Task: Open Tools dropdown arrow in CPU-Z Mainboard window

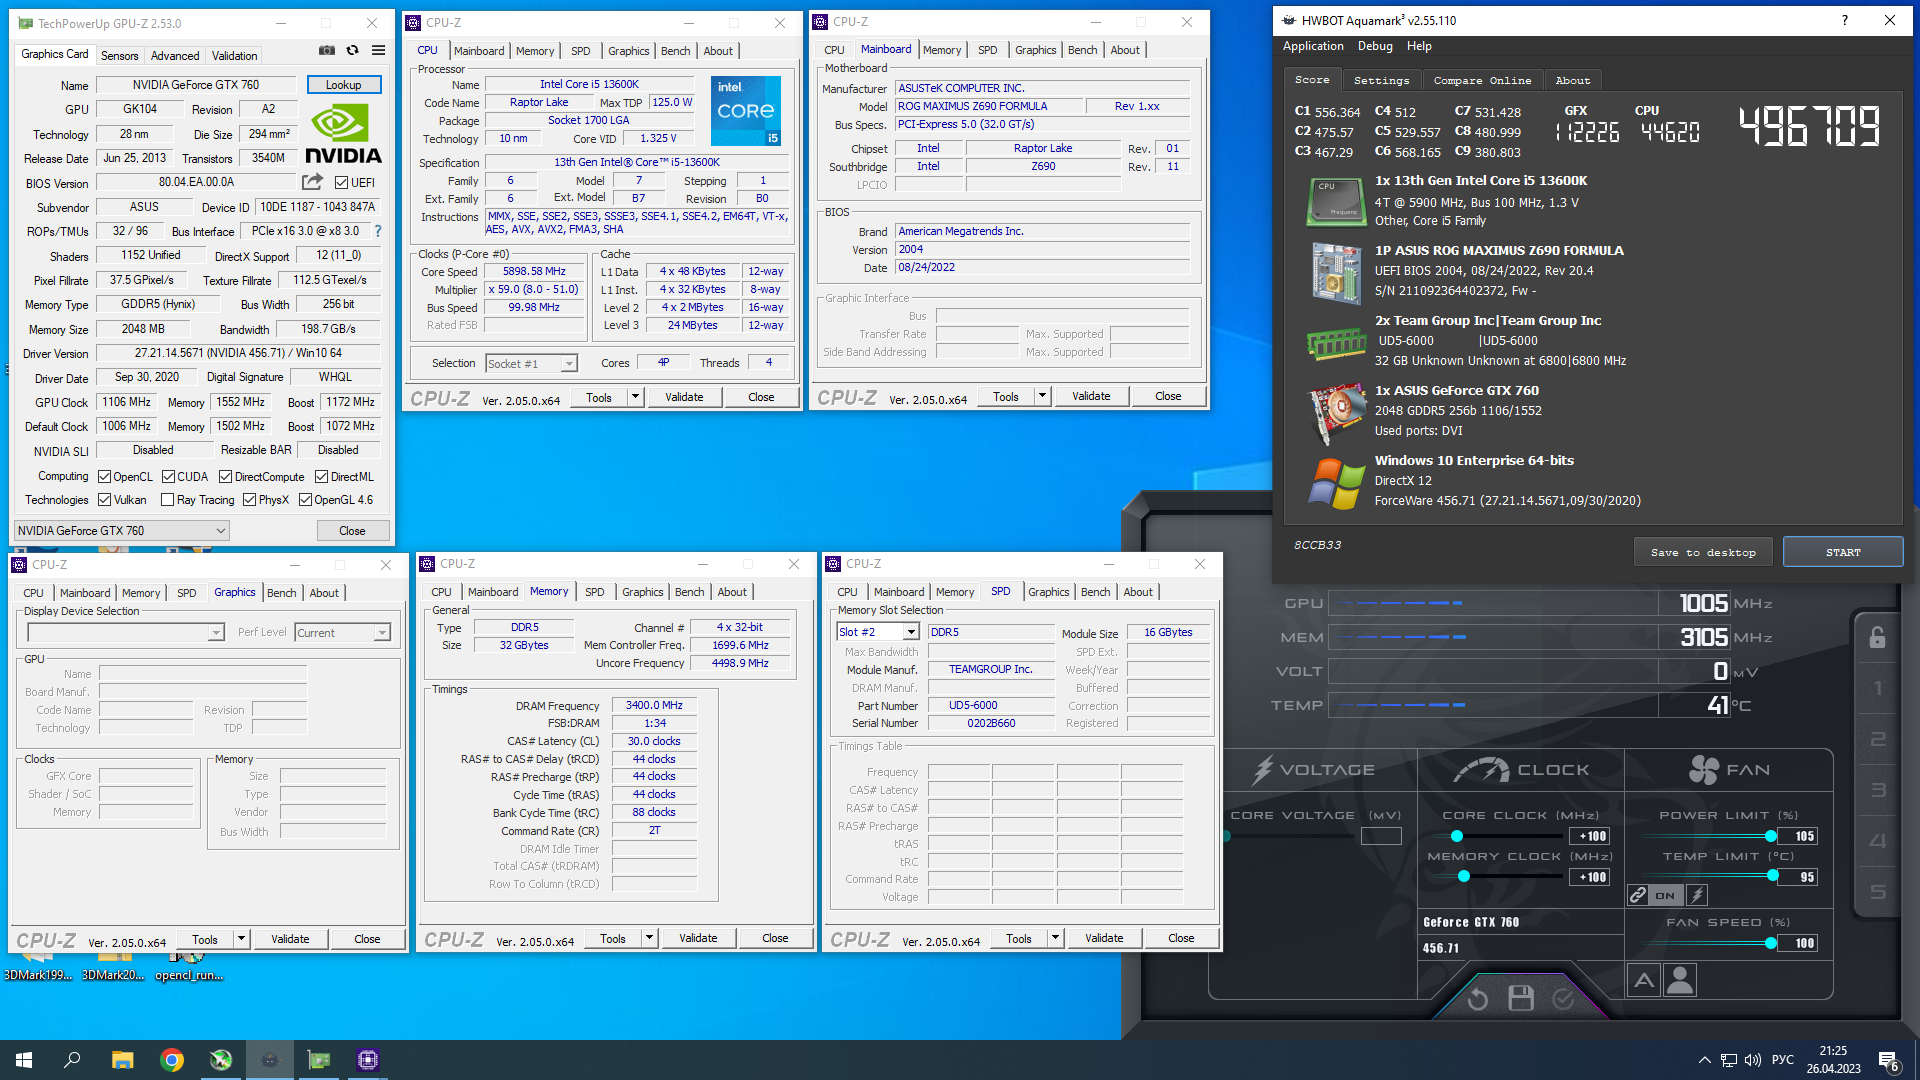Action: tap(1041, 396)
